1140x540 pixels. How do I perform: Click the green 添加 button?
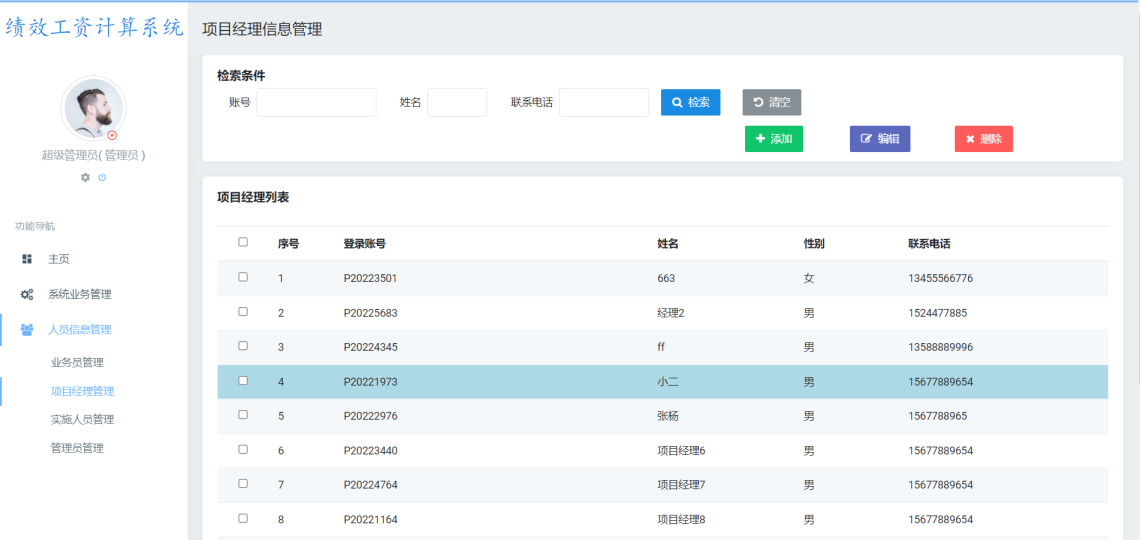coord(774,139)
